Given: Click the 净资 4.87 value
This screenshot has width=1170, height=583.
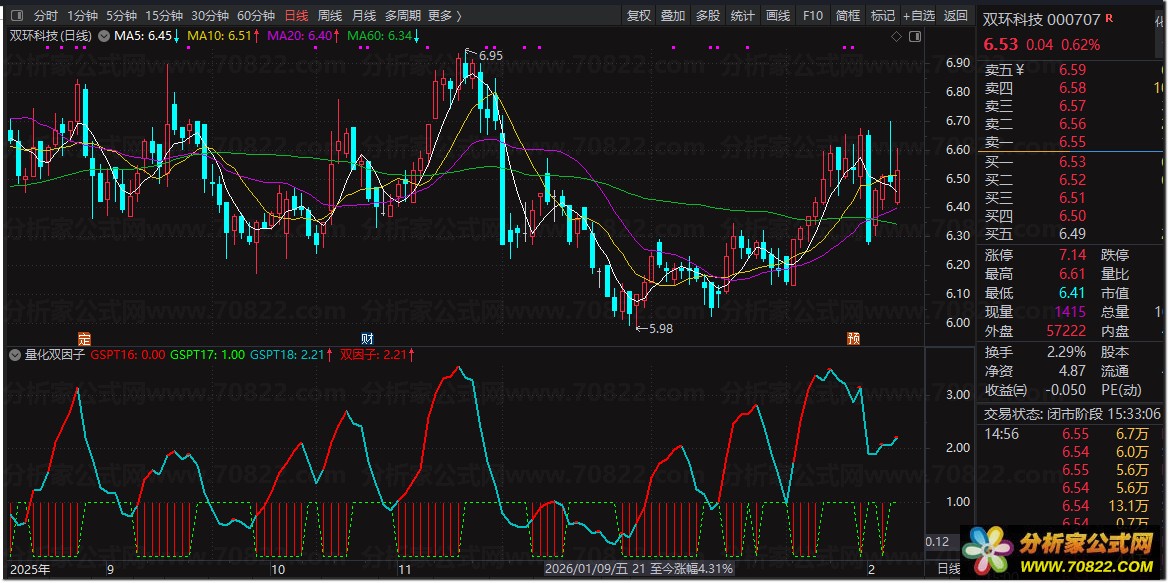Looking at the screenshot, I should [1073, 370].
